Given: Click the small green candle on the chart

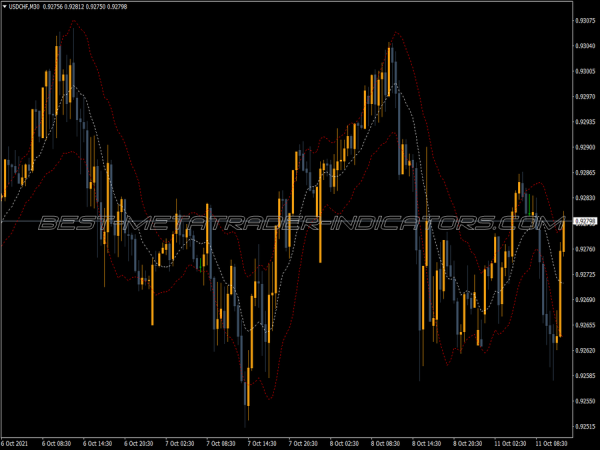Looking at the screenshot, I should 201,265.
